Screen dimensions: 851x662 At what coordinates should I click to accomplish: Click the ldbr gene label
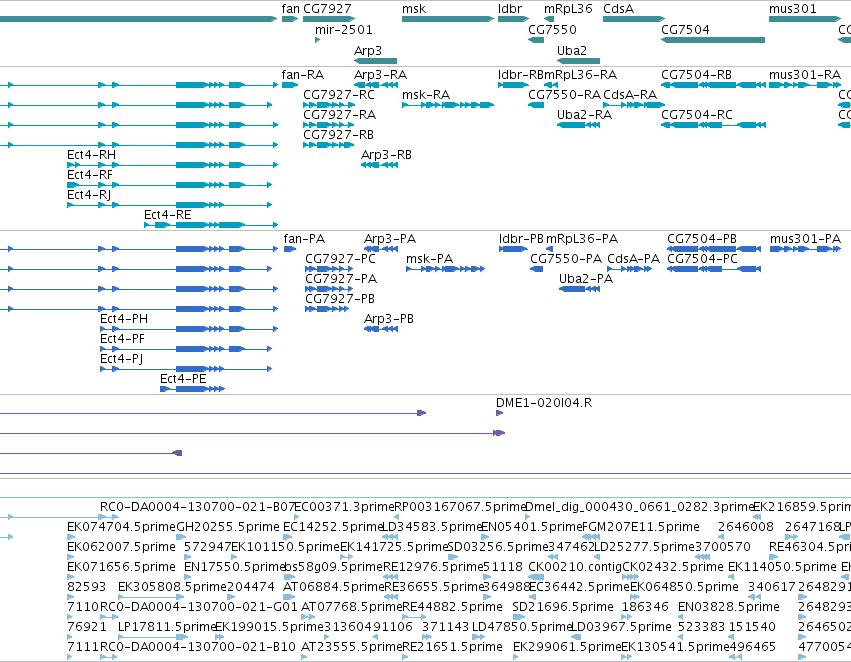click(x=510, y=9)
